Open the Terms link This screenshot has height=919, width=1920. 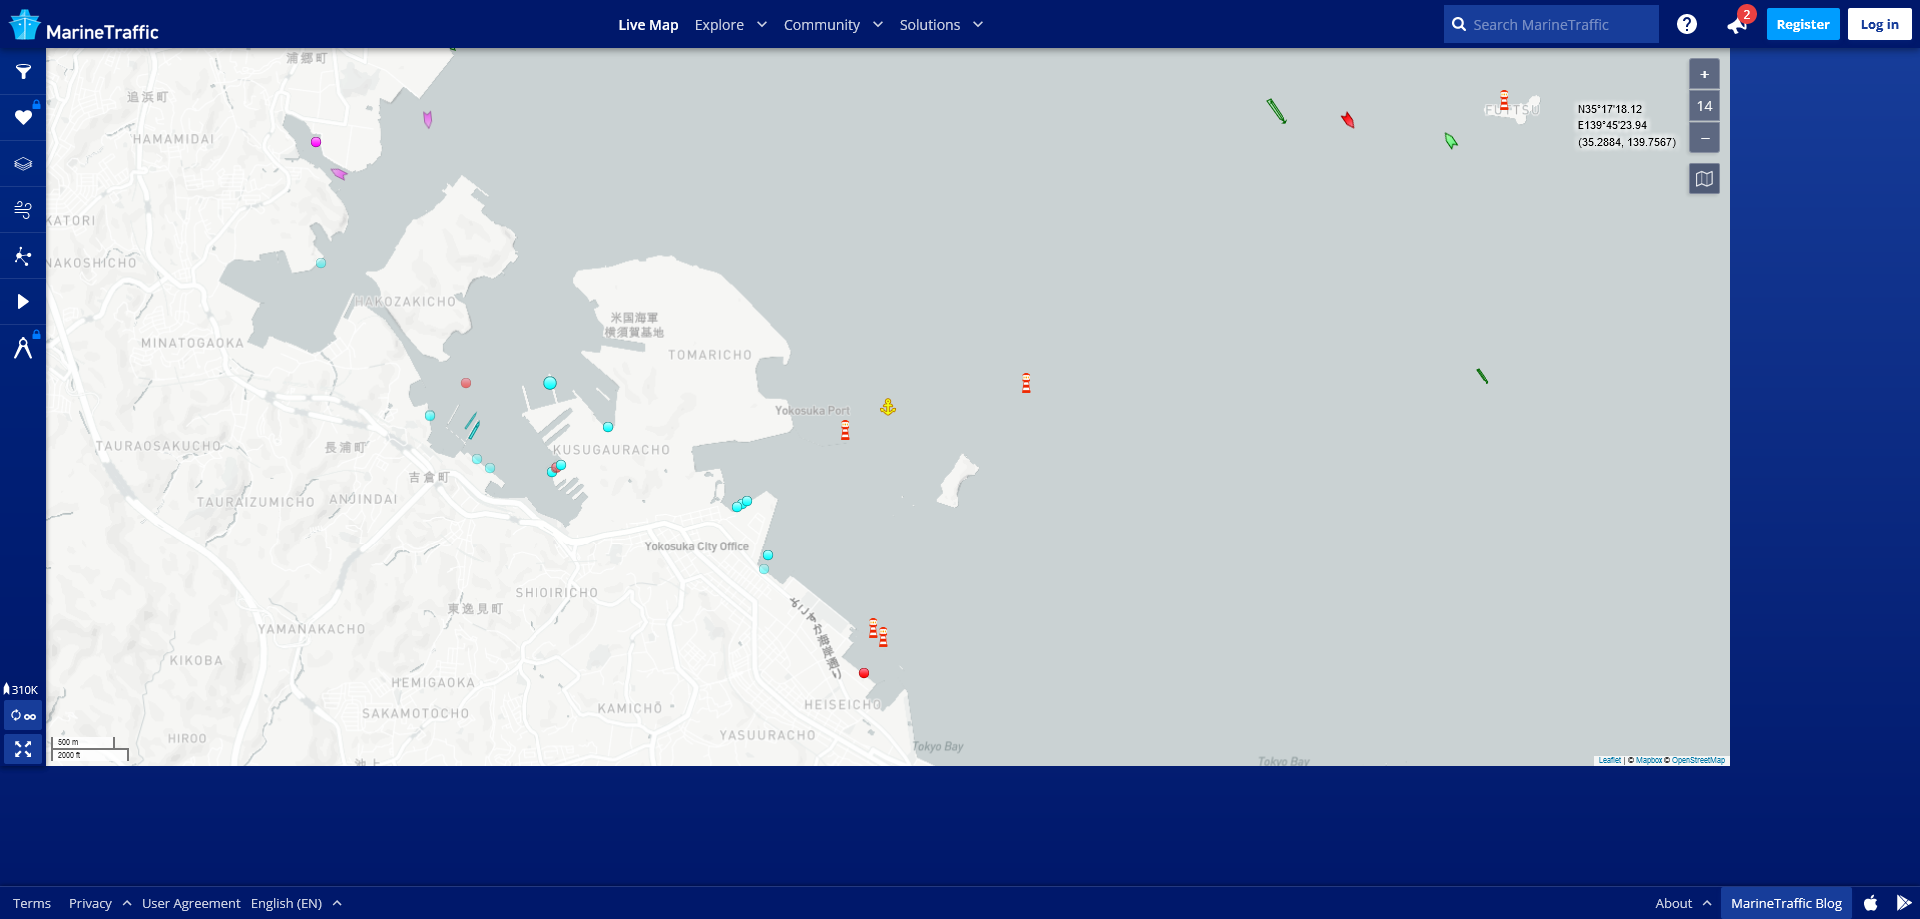point(32,903)
